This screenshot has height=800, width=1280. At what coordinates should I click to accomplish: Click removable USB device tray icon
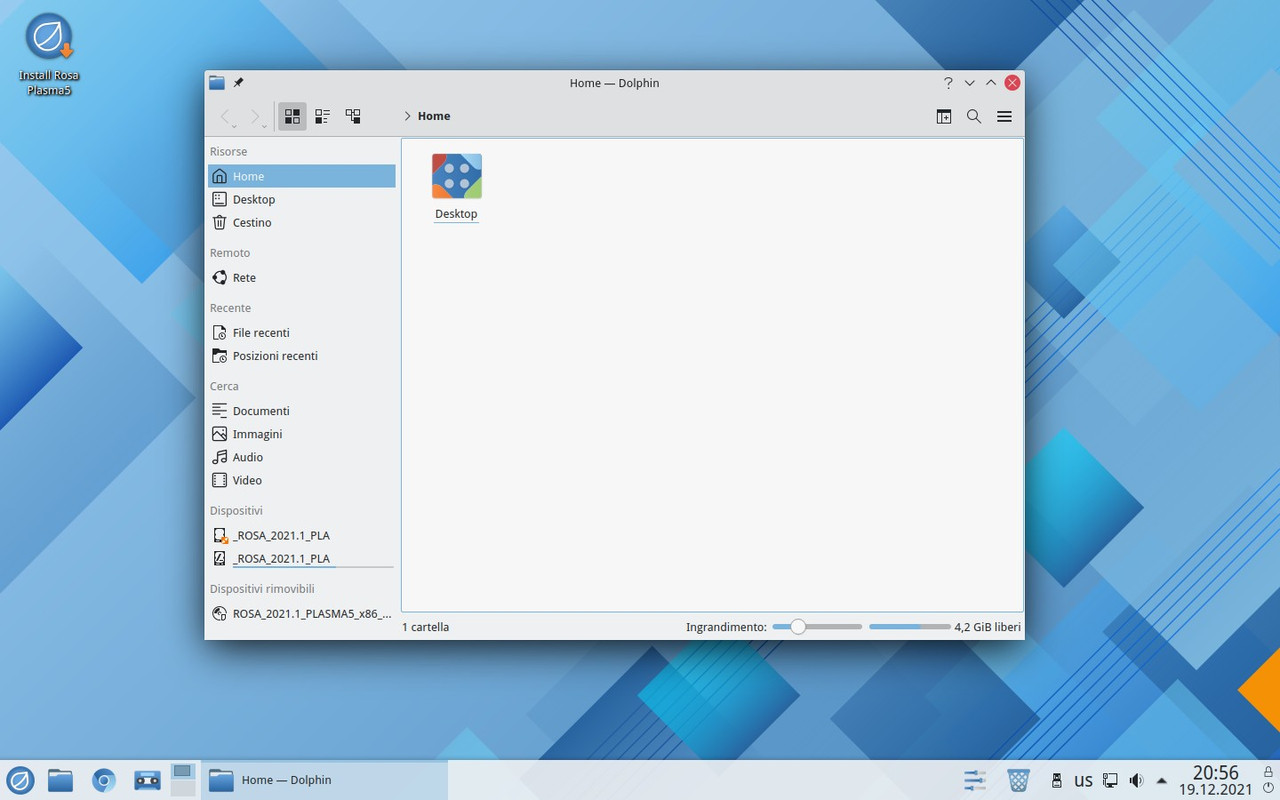tap(1057, 780)
